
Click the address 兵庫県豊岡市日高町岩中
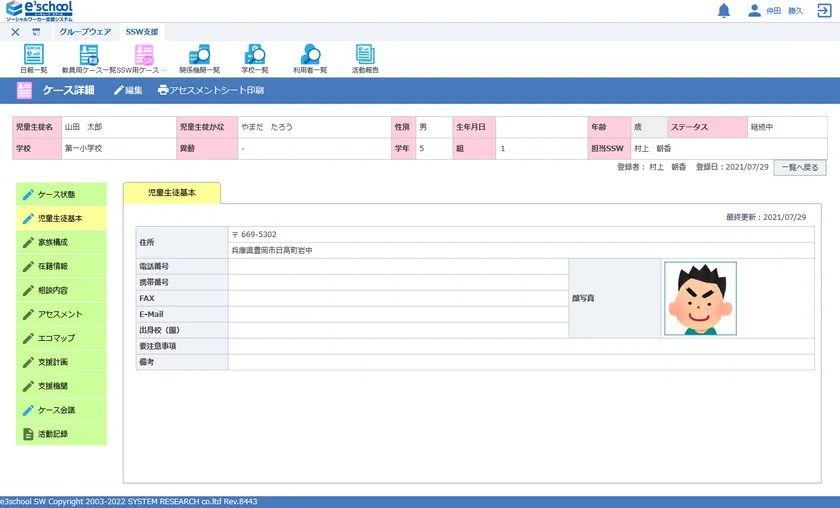pyautogui.click(x=272, y=250)
